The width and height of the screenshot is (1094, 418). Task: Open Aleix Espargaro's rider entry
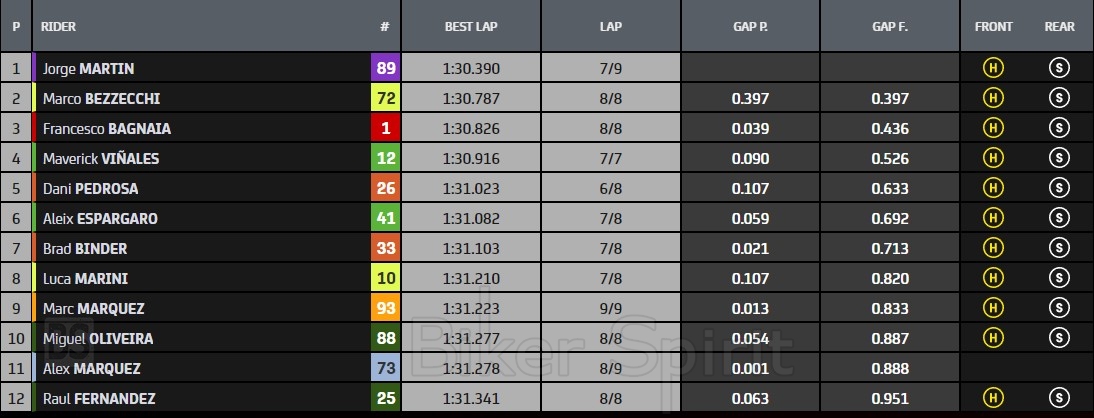click(100, 219)
